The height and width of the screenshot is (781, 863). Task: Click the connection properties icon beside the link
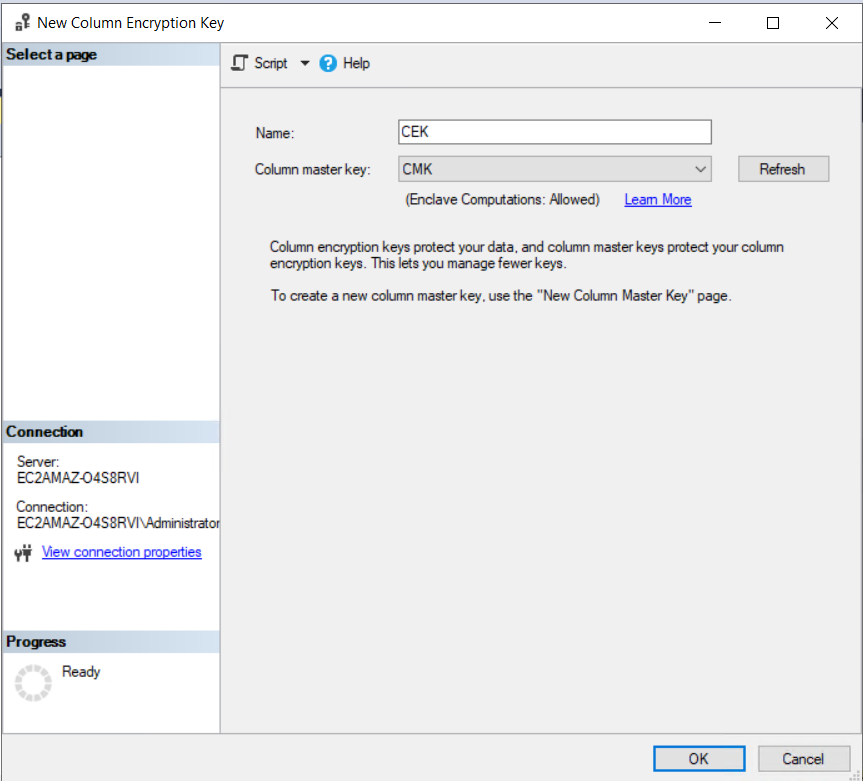pyautogui.click(x=22, y=552)
